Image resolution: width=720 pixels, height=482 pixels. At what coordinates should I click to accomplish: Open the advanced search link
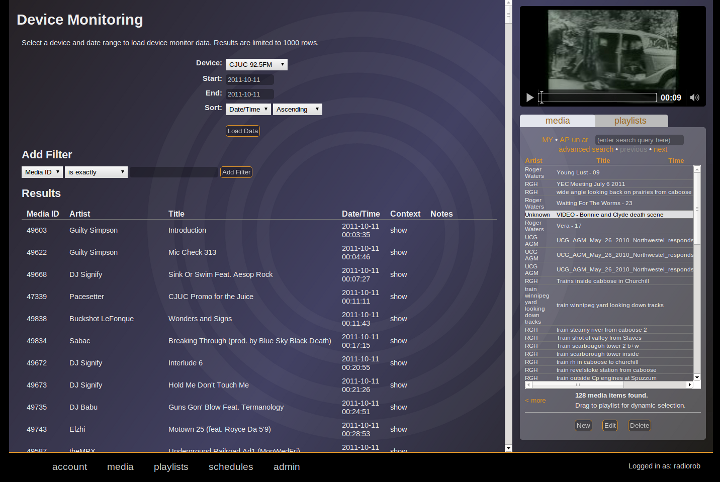tap(586, 150)
